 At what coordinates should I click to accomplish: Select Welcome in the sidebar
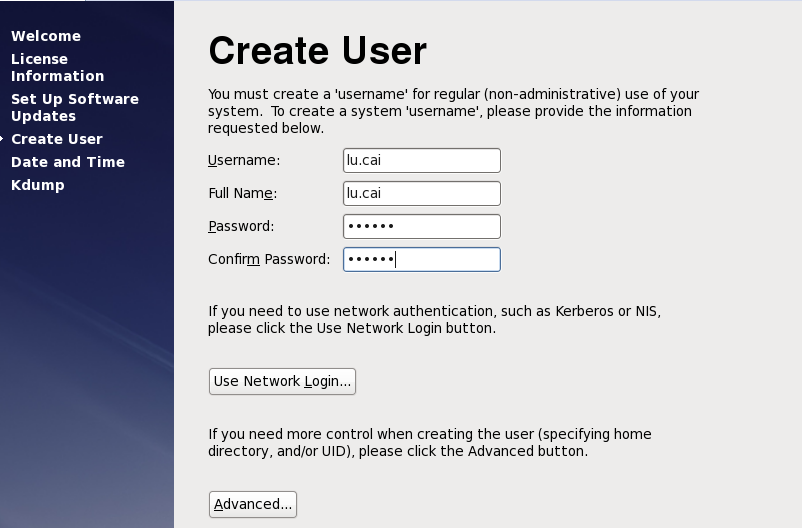(46, 36)
